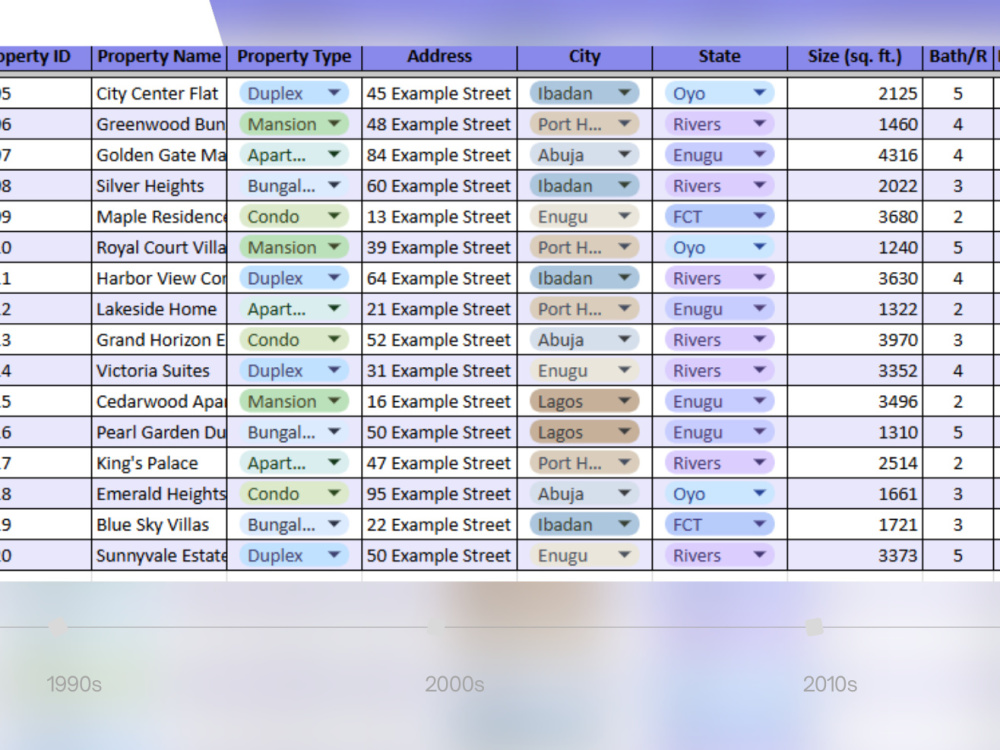Select the King's Palace name cell
This screenshot has width=1000, height=750.
(x=159, y=464)
